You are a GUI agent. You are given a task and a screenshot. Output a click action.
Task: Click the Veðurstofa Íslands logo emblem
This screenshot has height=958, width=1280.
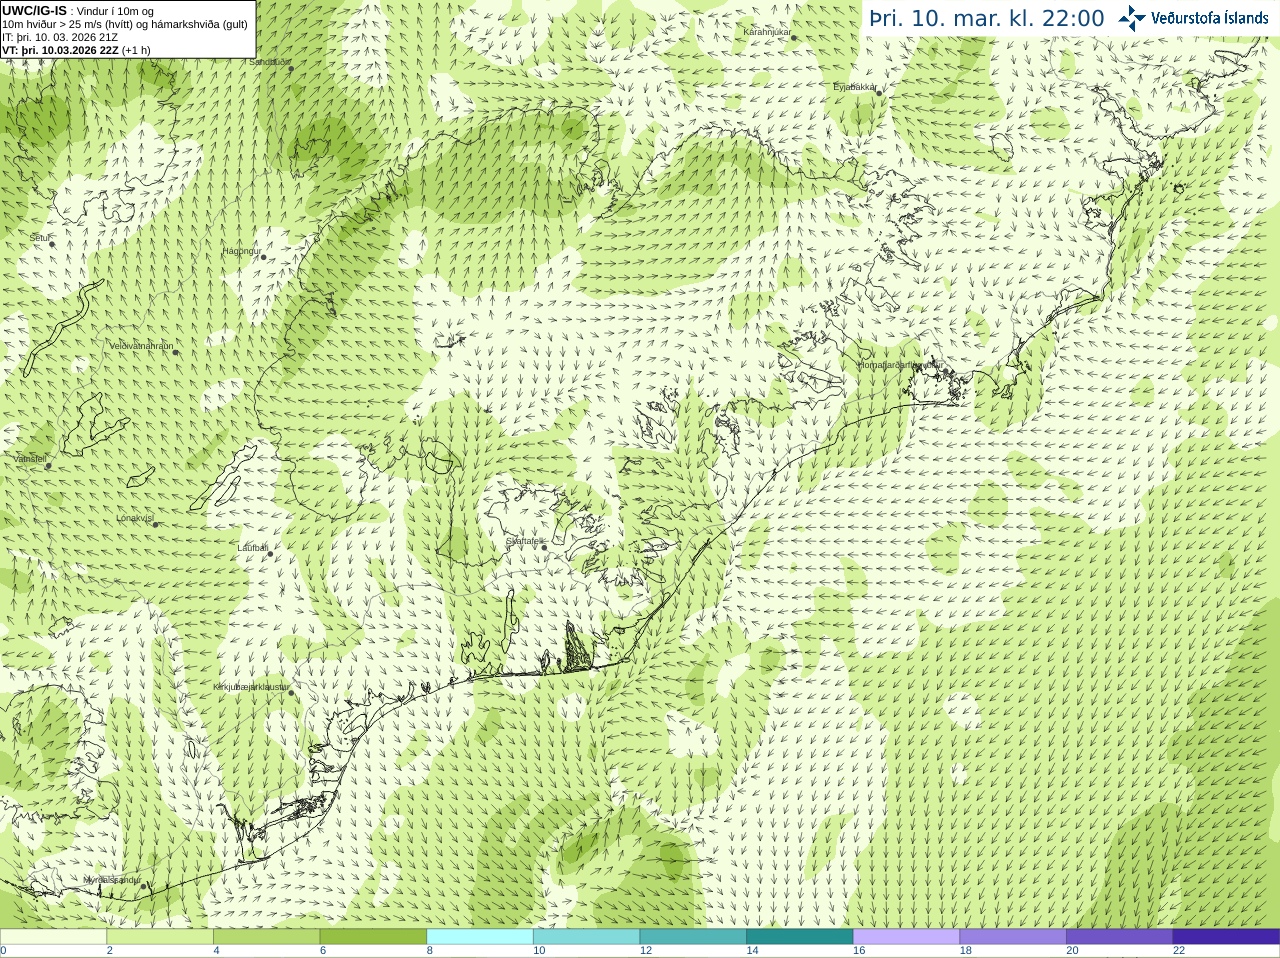(x=1131, y=18)
